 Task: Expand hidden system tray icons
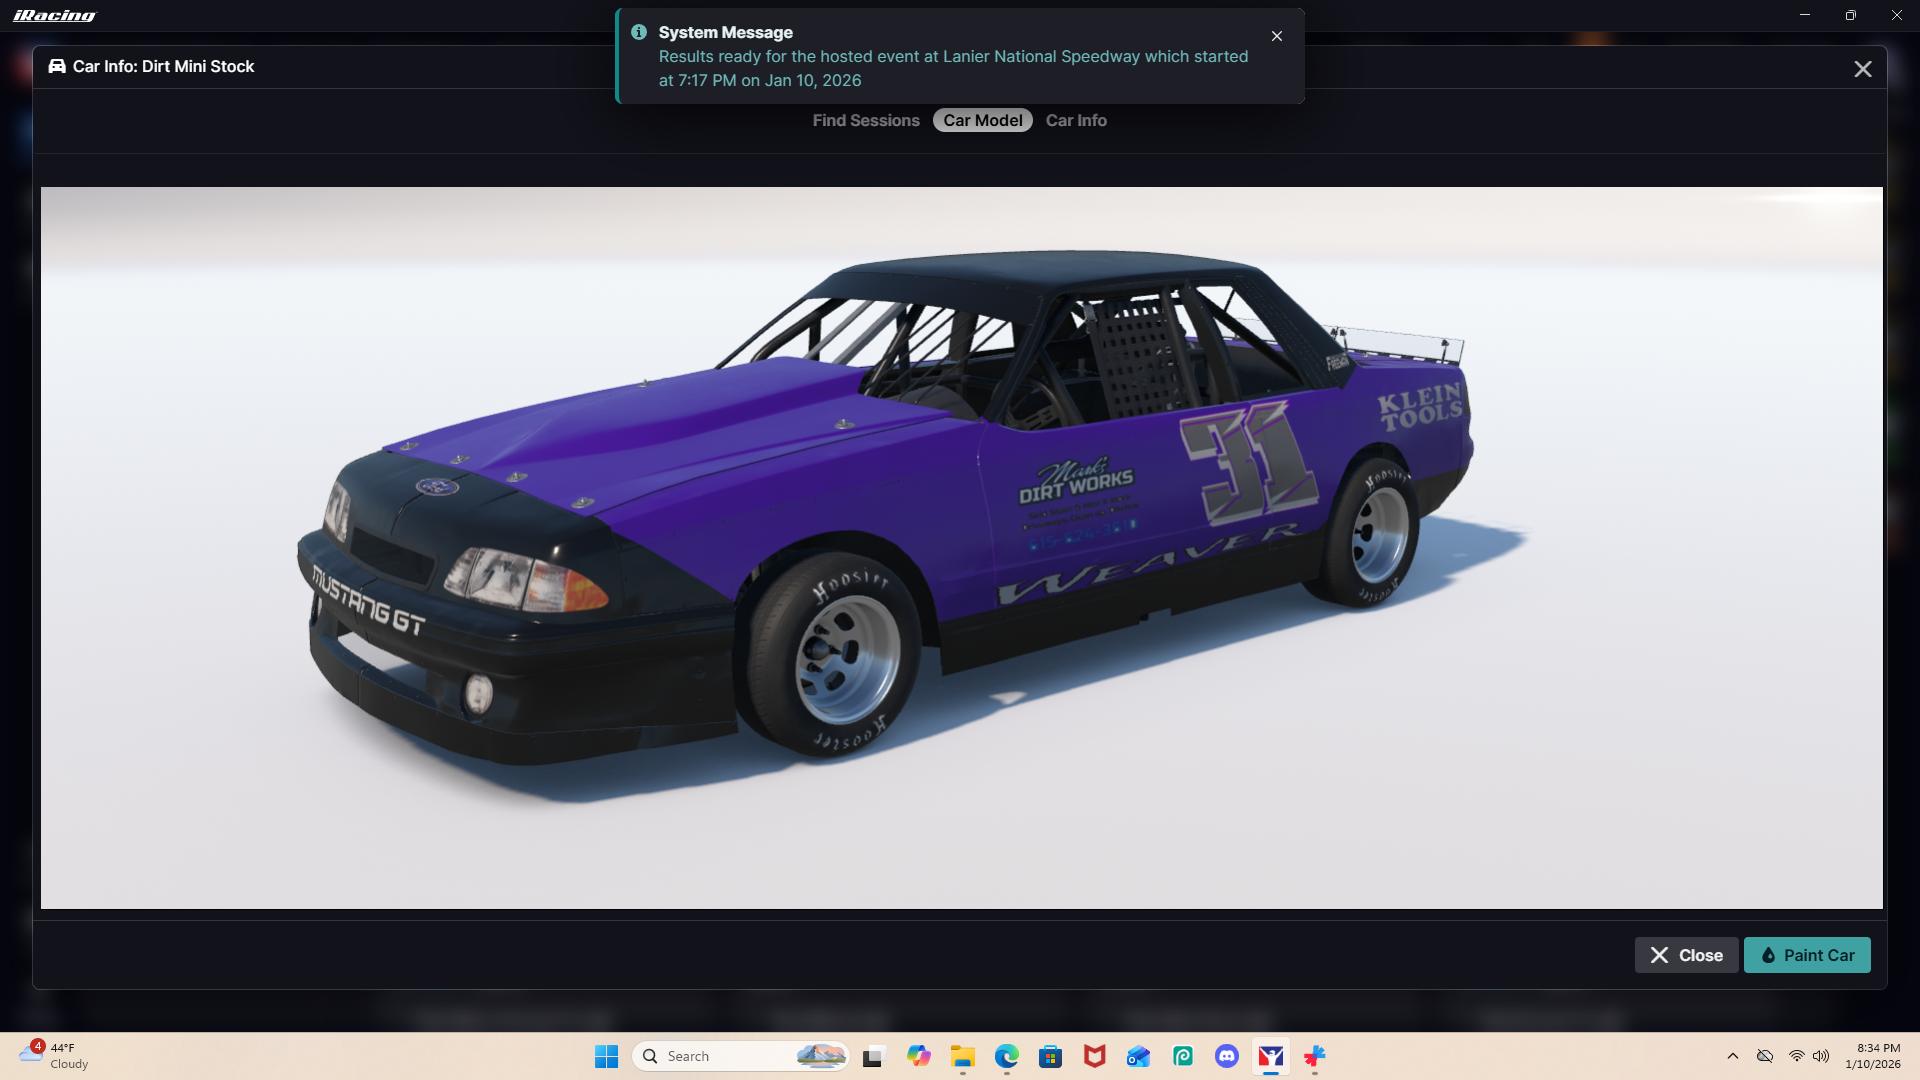click(1732, 1056)
